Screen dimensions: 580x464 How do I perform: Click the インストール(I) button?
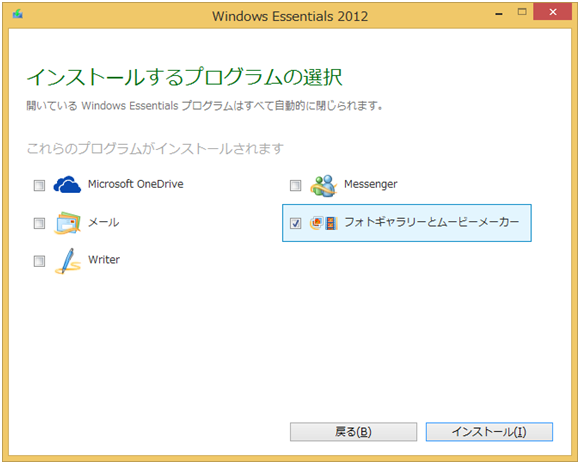(x=489, y=432)
